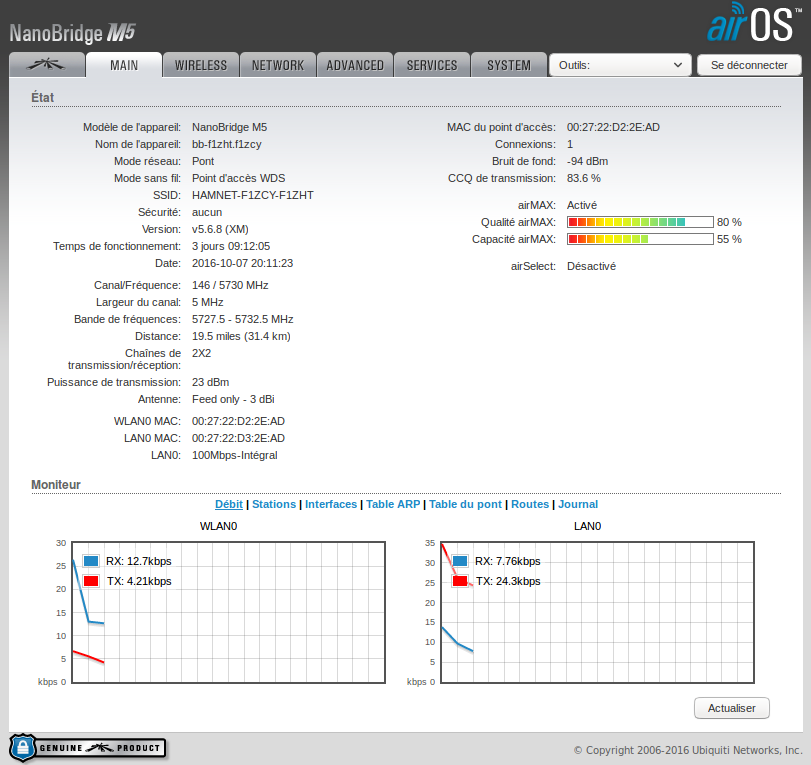
Task: Open the NETWORK tab
Action: (x=278, y=65)
